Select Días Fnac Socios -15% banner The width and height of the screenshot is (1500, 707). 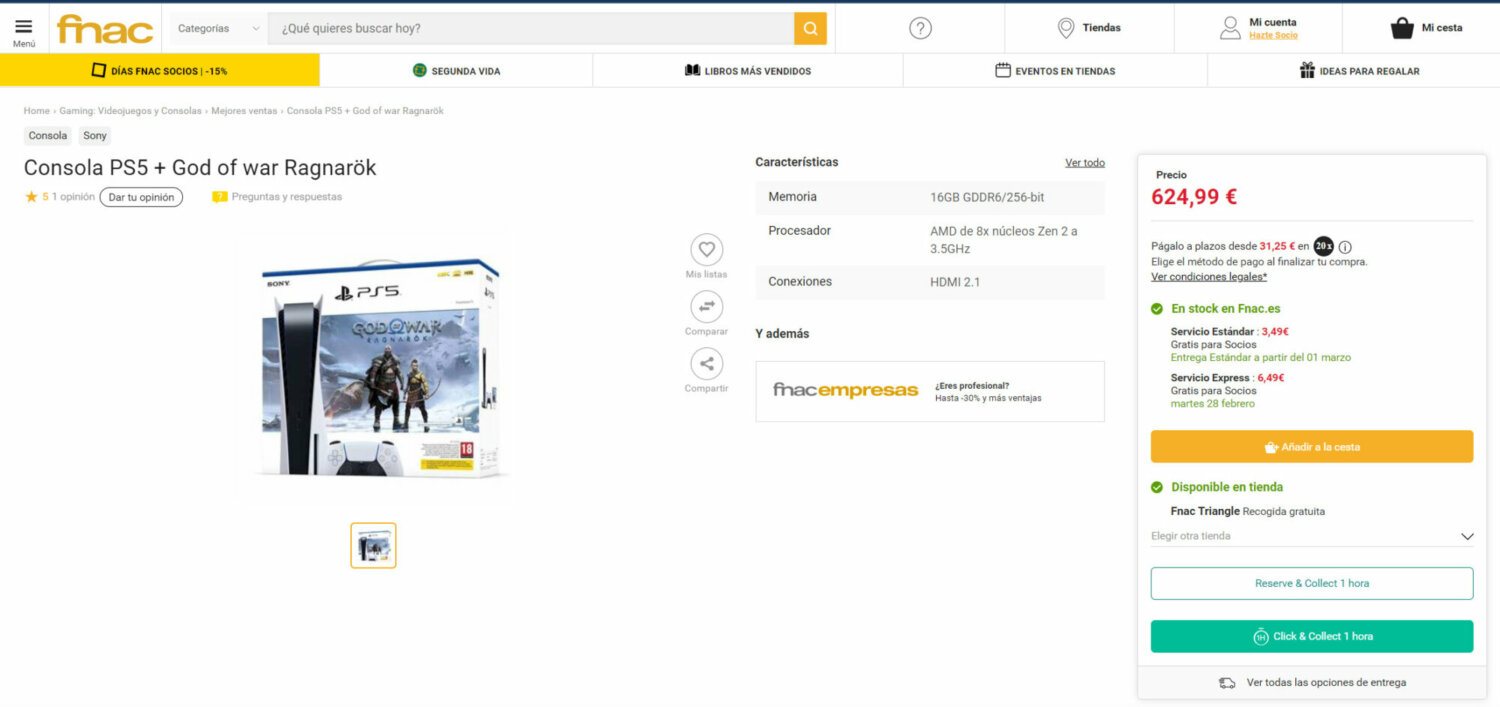click(160, 71)
